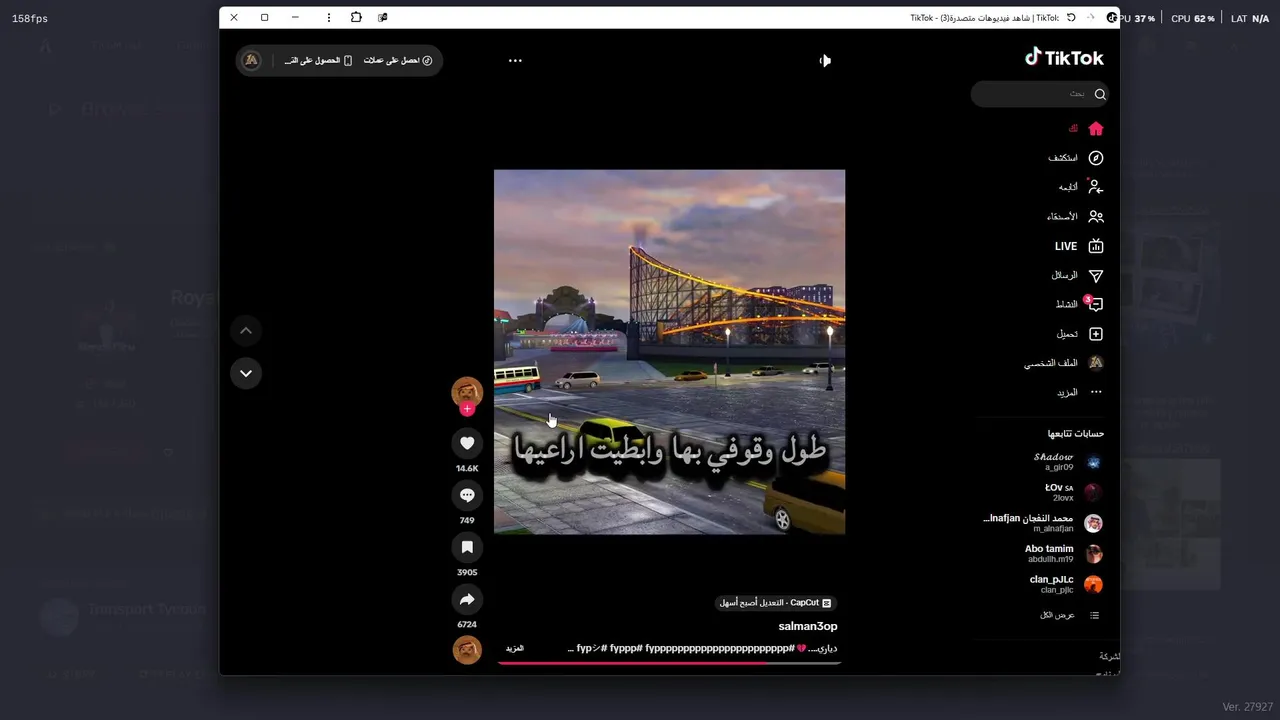Screen dimensions: 1280x720
Task: Open followed account a_gir09
Action: [x=1066, y=462]
